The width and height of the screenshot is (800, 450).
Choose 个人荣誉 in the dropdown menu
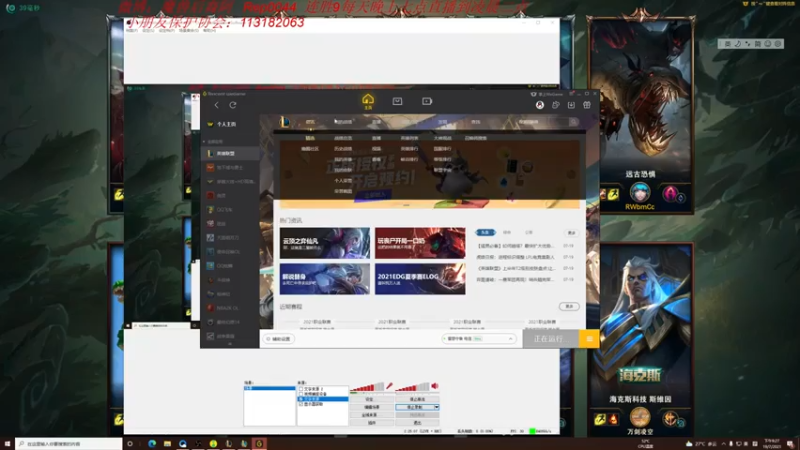343,181
